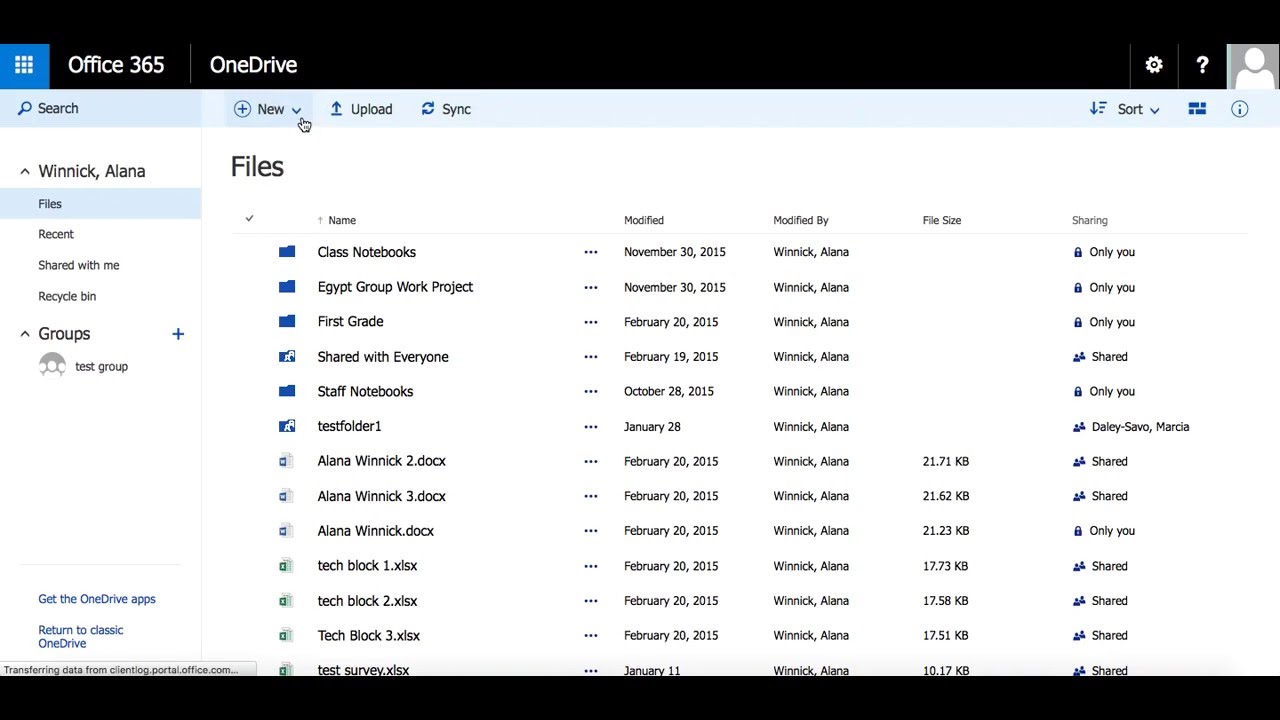The width and height of the screenshot is (1280, 720).
Task: Sort by the Sharing column header
Action: (1090, 220)
